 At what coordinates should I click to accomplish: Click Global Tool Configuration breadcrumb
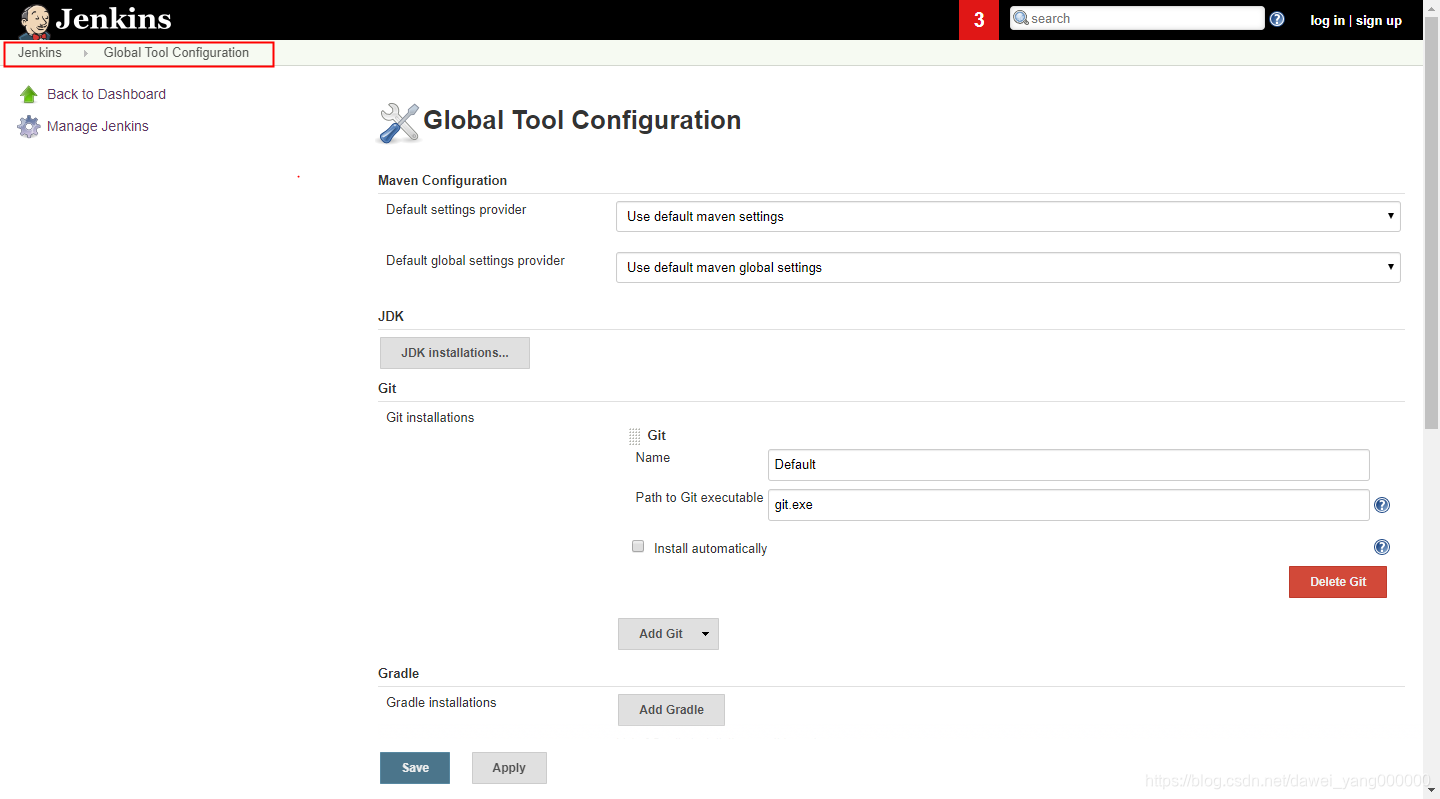pos(176,53)
